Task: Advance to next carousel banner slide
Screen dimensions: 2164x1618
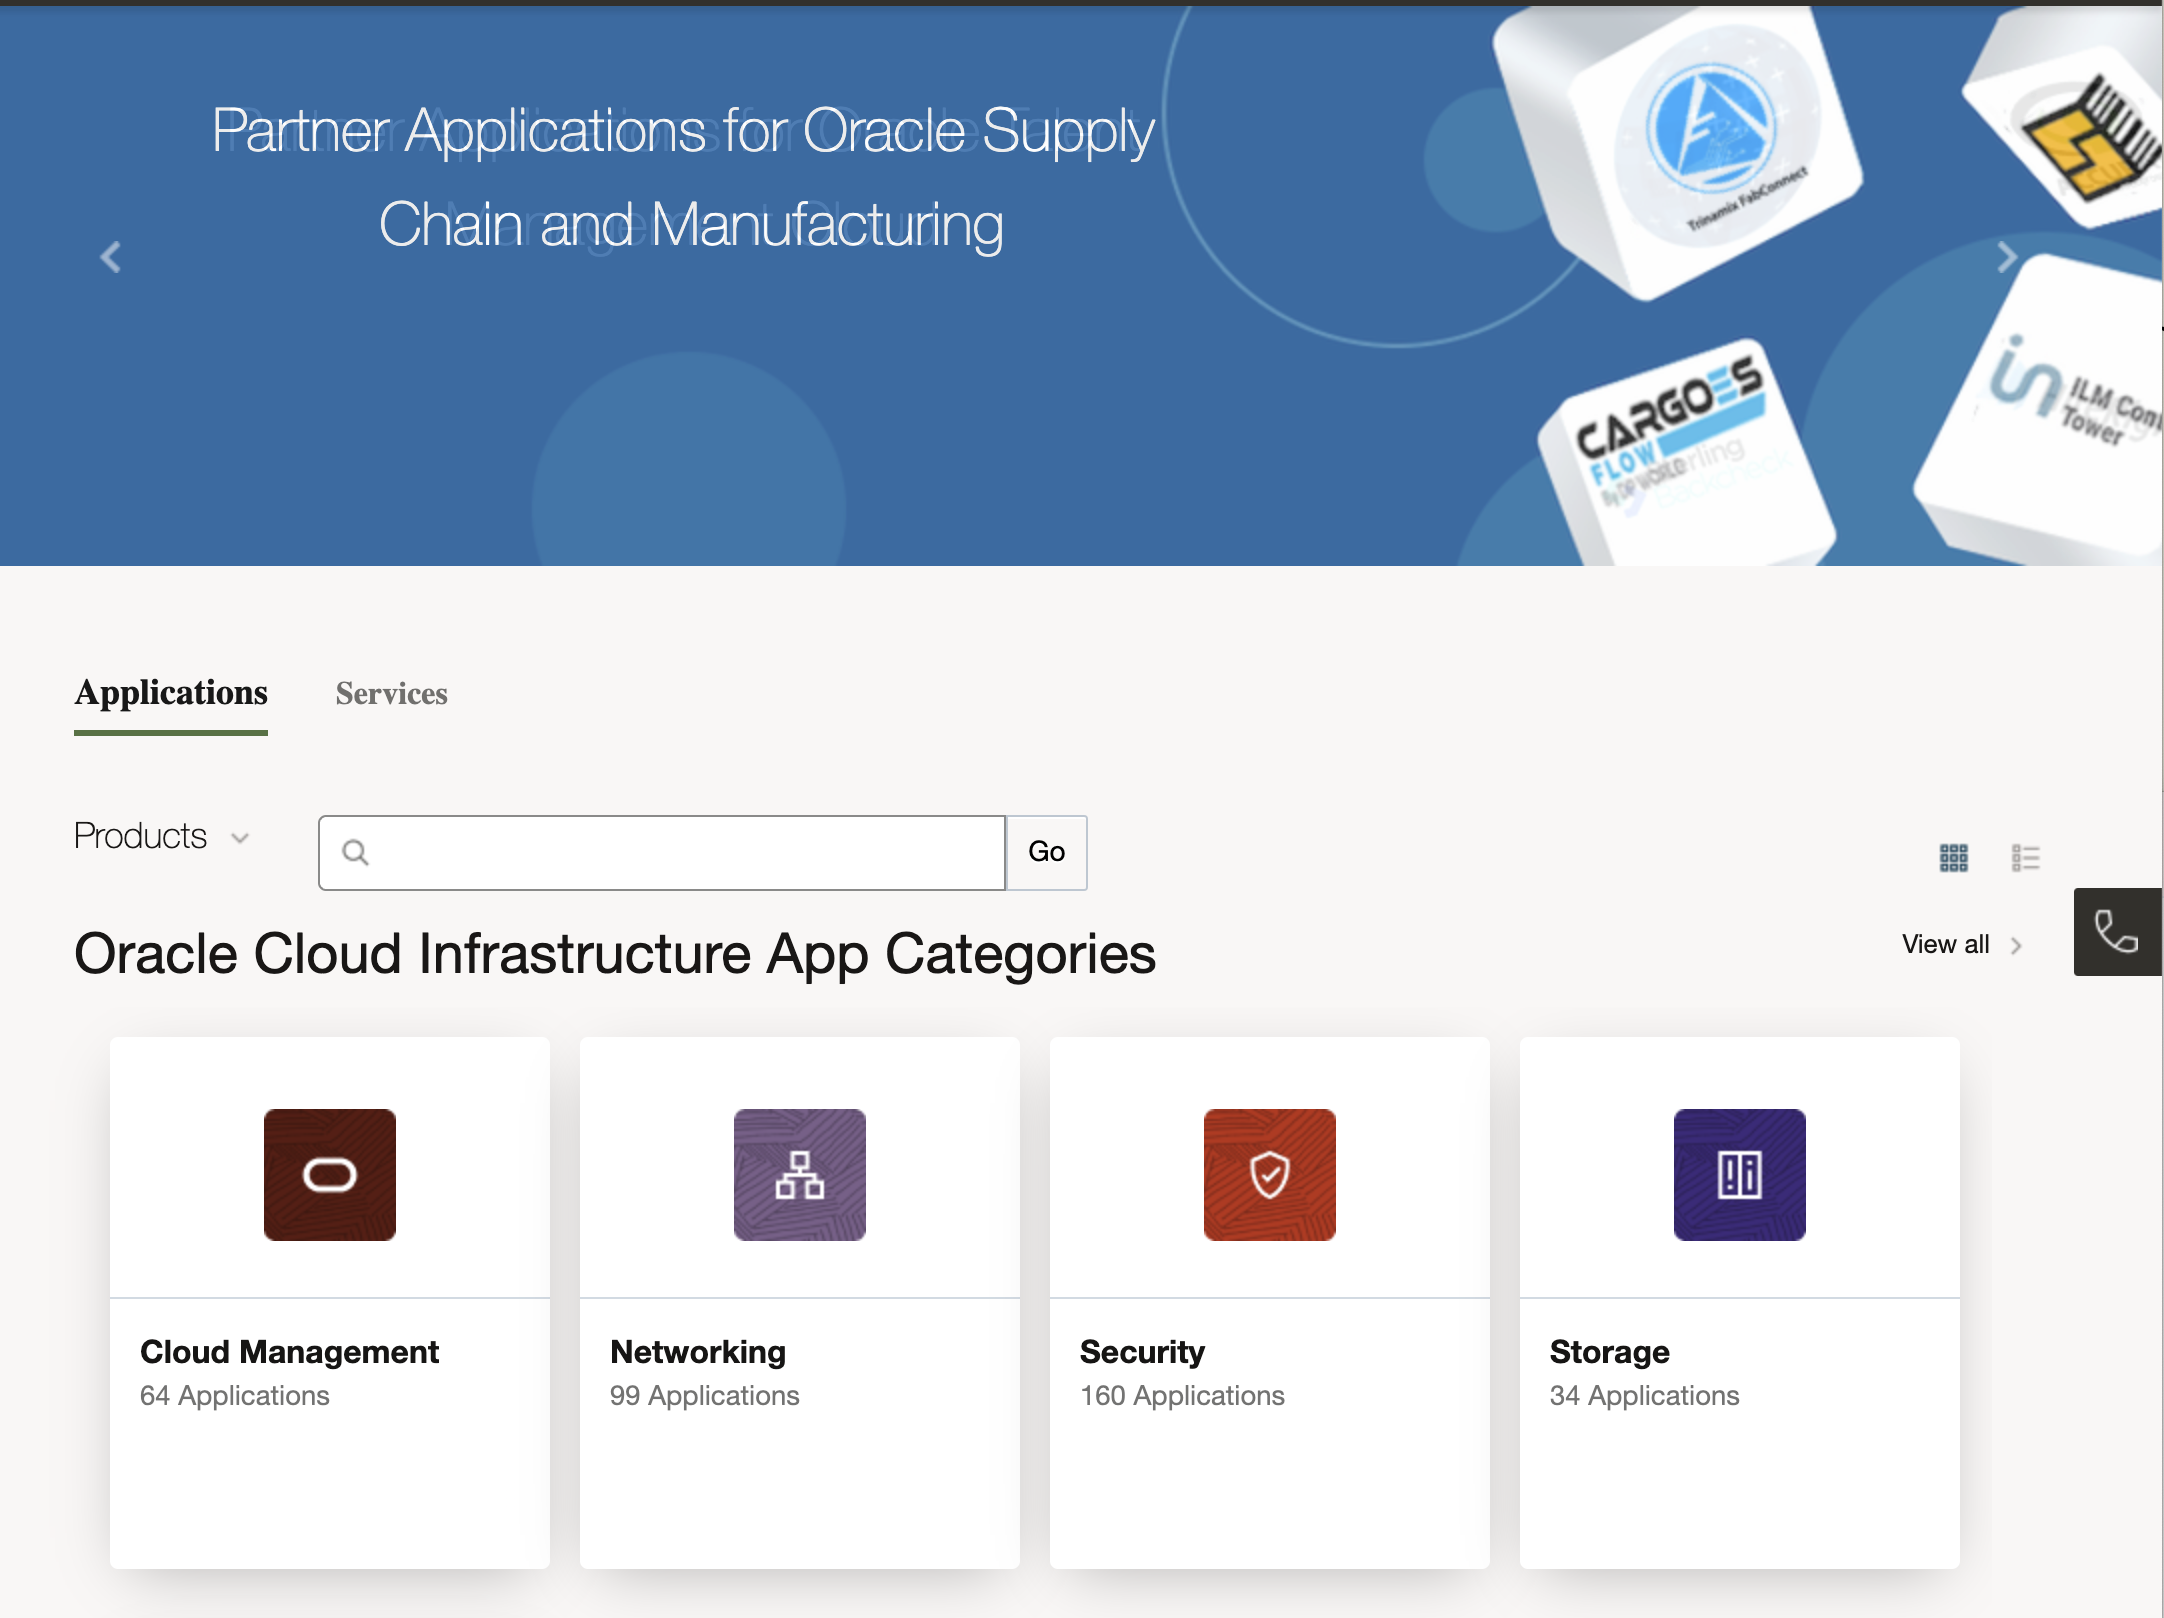Action: point(2006,257)
